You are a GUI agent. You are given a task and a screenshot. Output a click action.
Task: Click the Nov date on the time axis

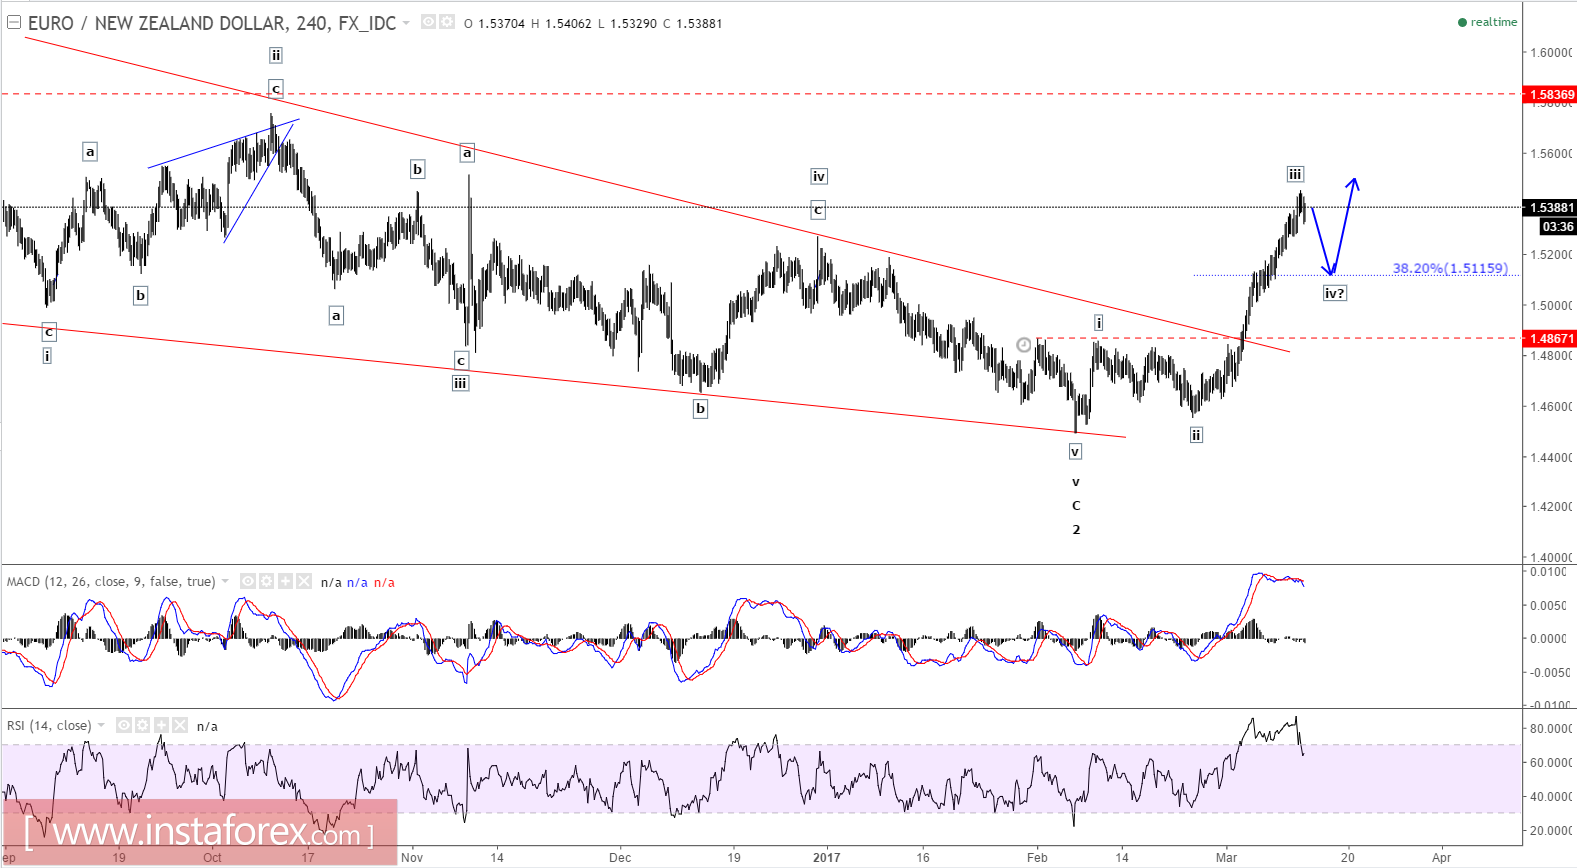pos(412,857)
